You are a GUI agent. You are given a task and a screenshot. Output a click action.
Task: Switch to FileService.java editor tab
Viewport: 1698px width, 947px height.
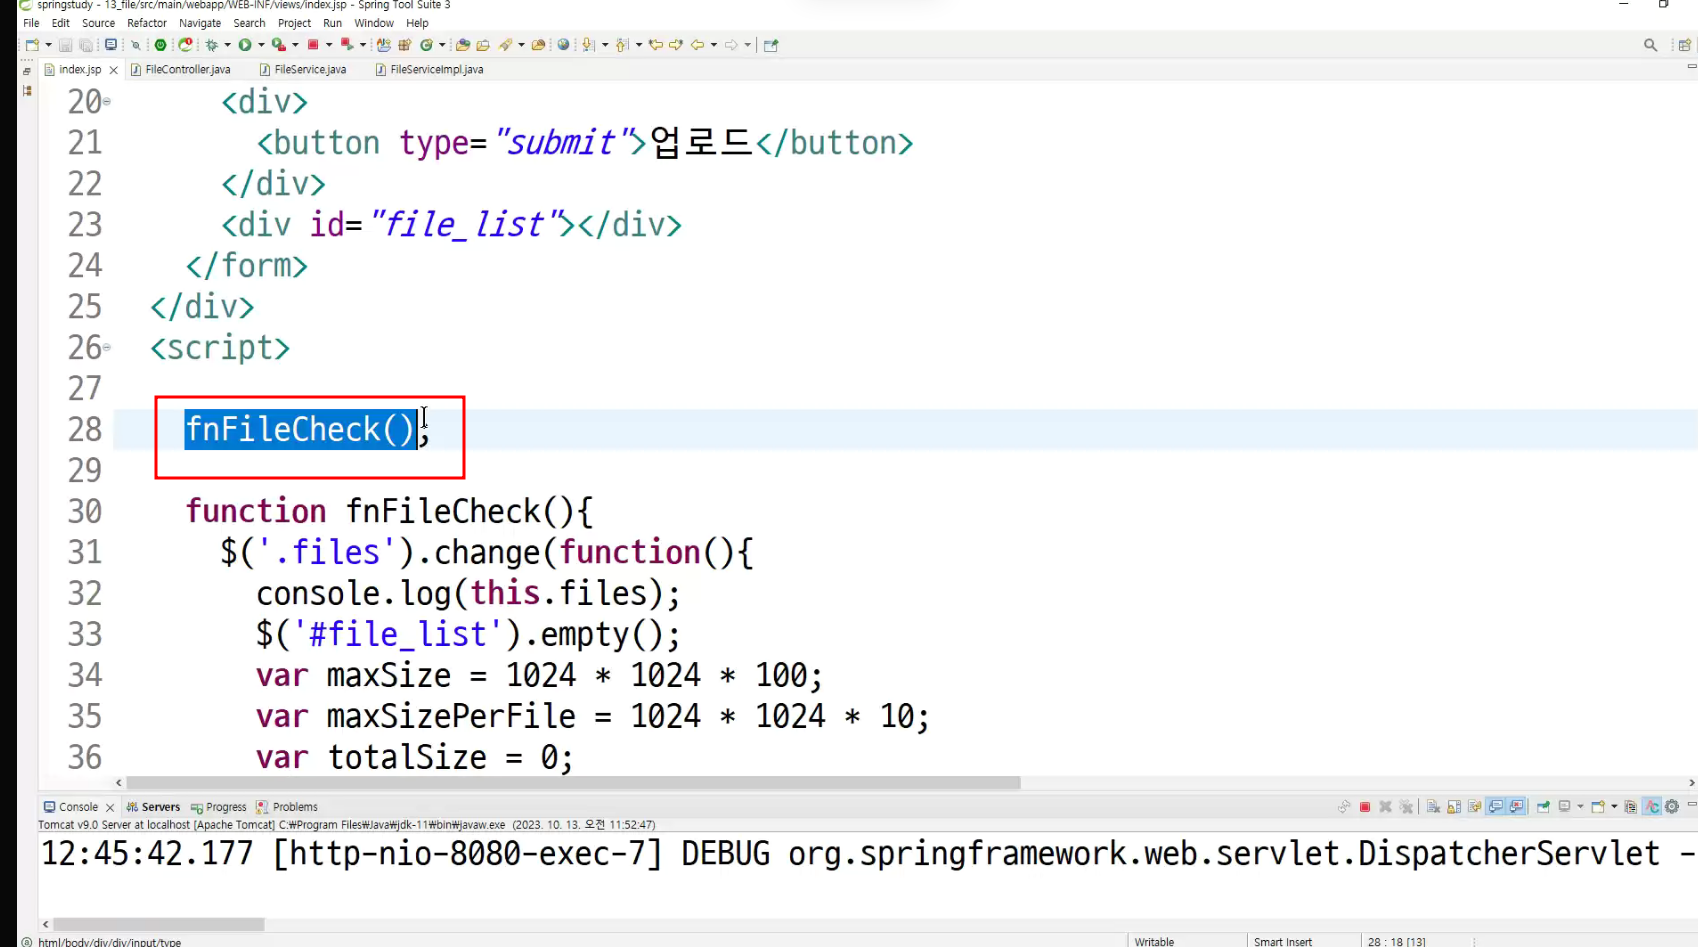click(x=303, y=69)
